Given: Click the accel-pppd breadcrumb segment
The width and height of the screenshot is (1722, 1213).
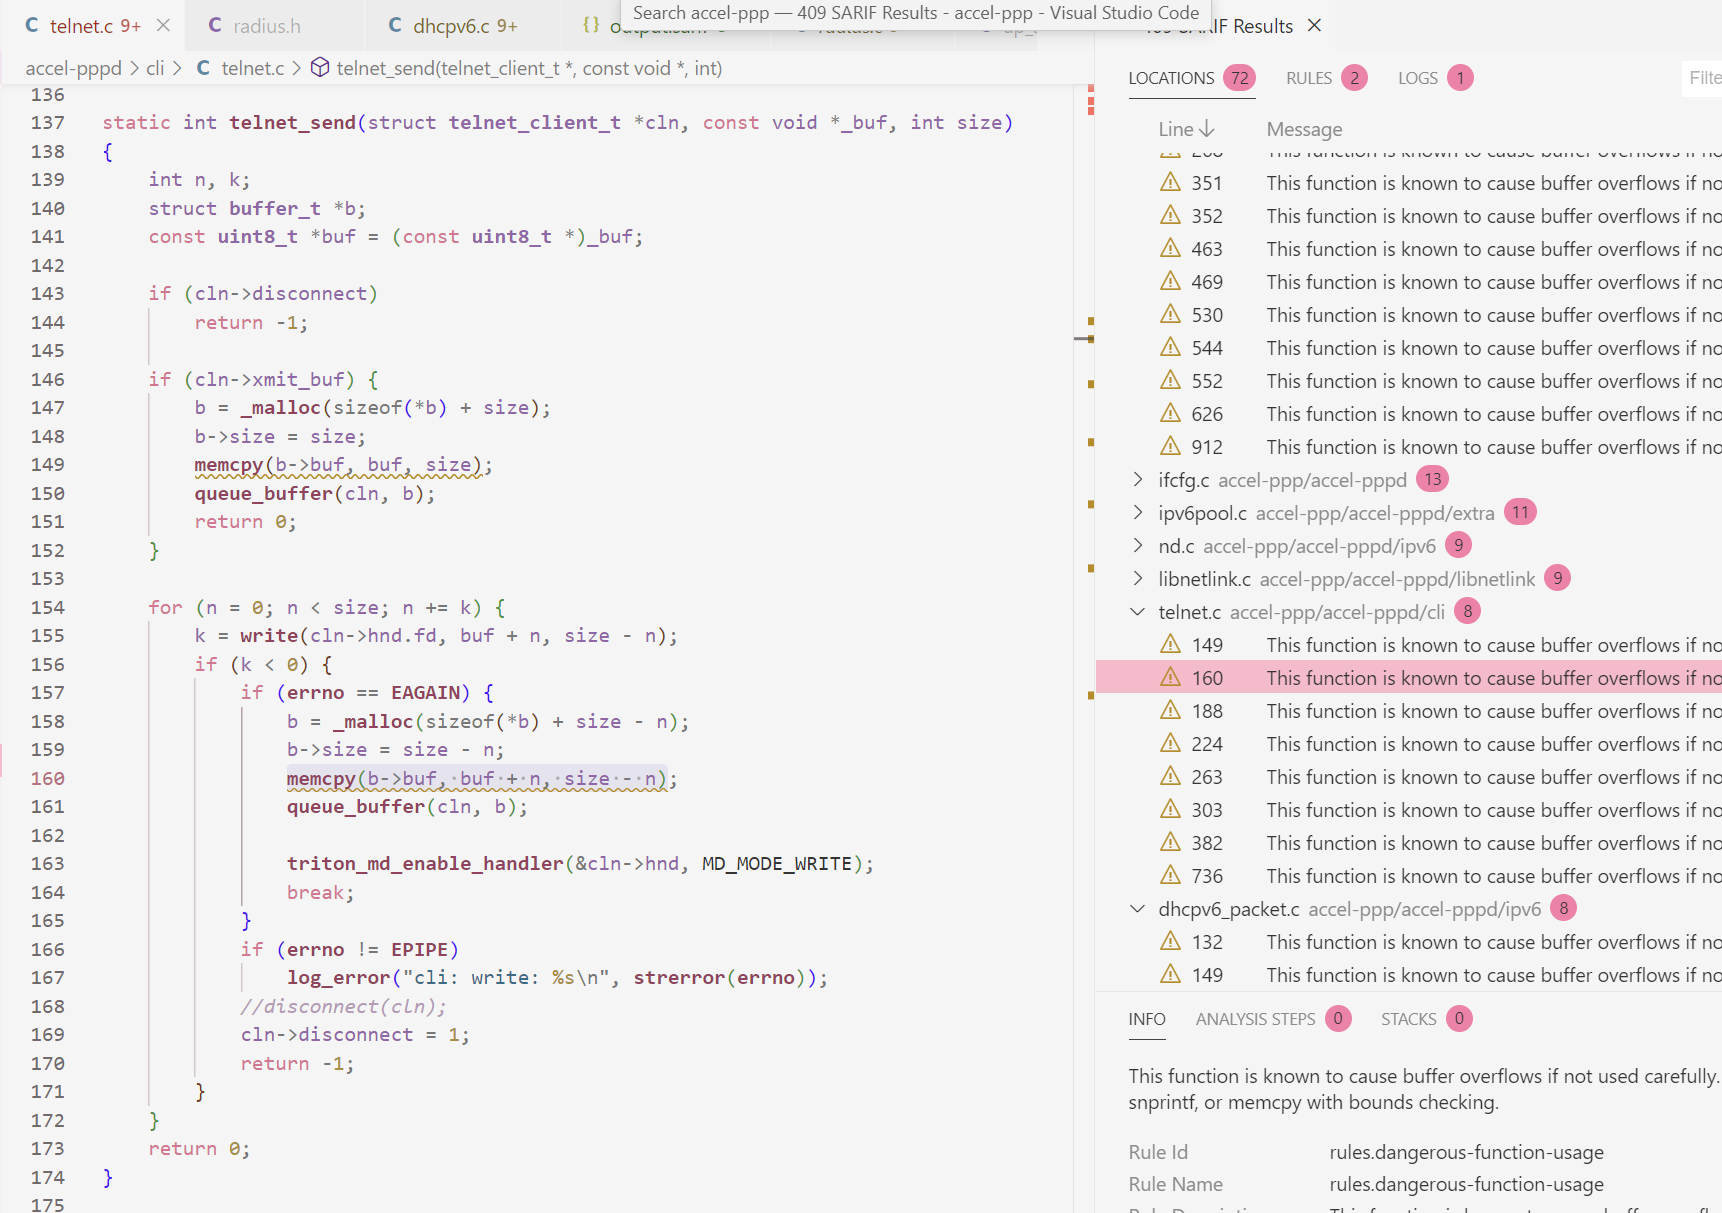Looking at the screenshot, I should pyautogui.click(x=73, y=68).
